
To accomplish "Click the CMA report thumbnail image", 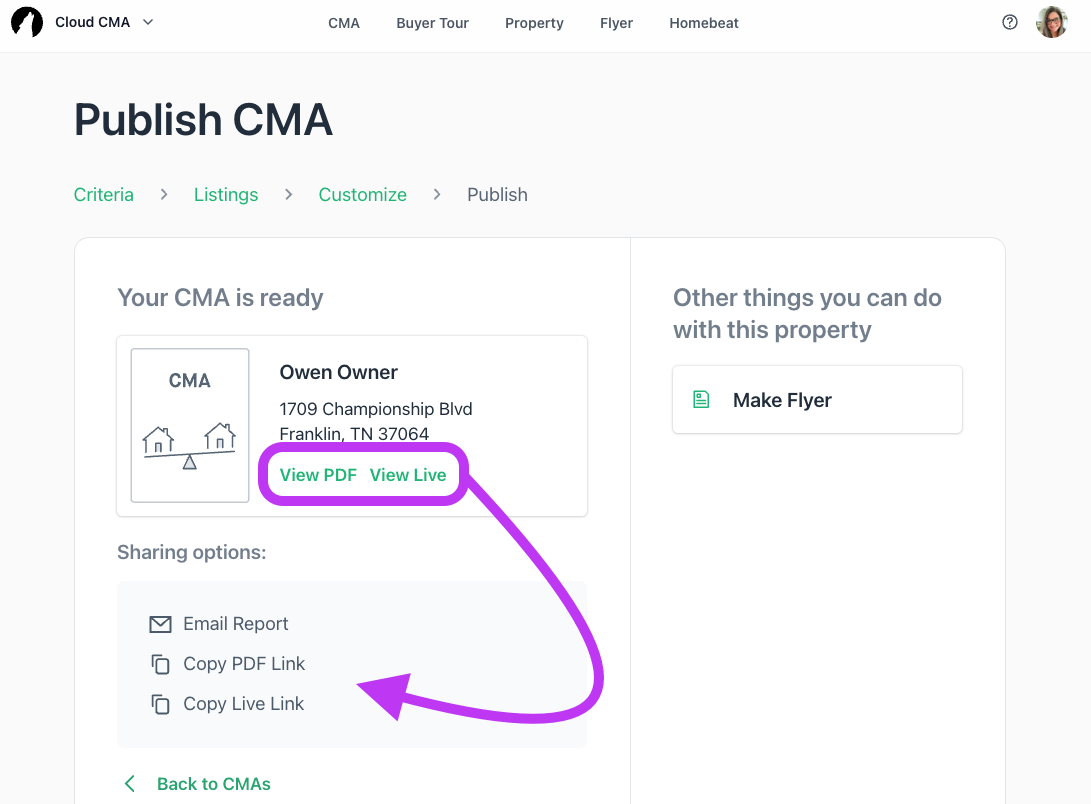I will coord(189,424).
